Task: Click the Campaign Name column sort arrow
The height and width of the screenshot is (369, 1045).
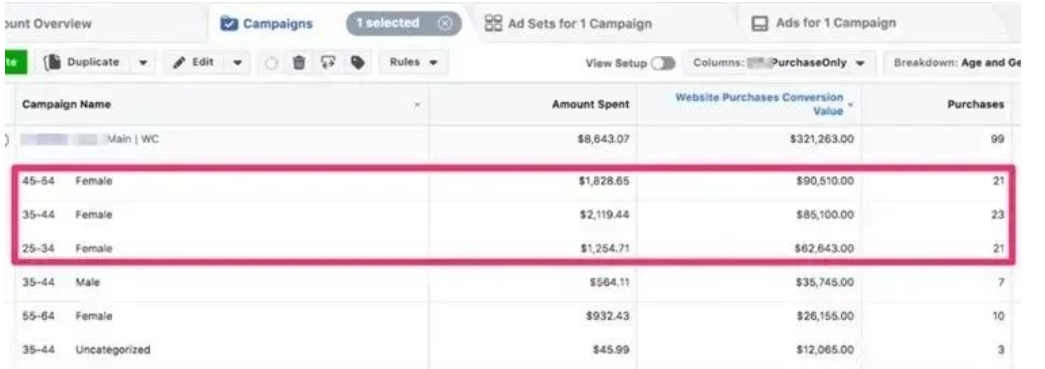Action: pos(417,105)
